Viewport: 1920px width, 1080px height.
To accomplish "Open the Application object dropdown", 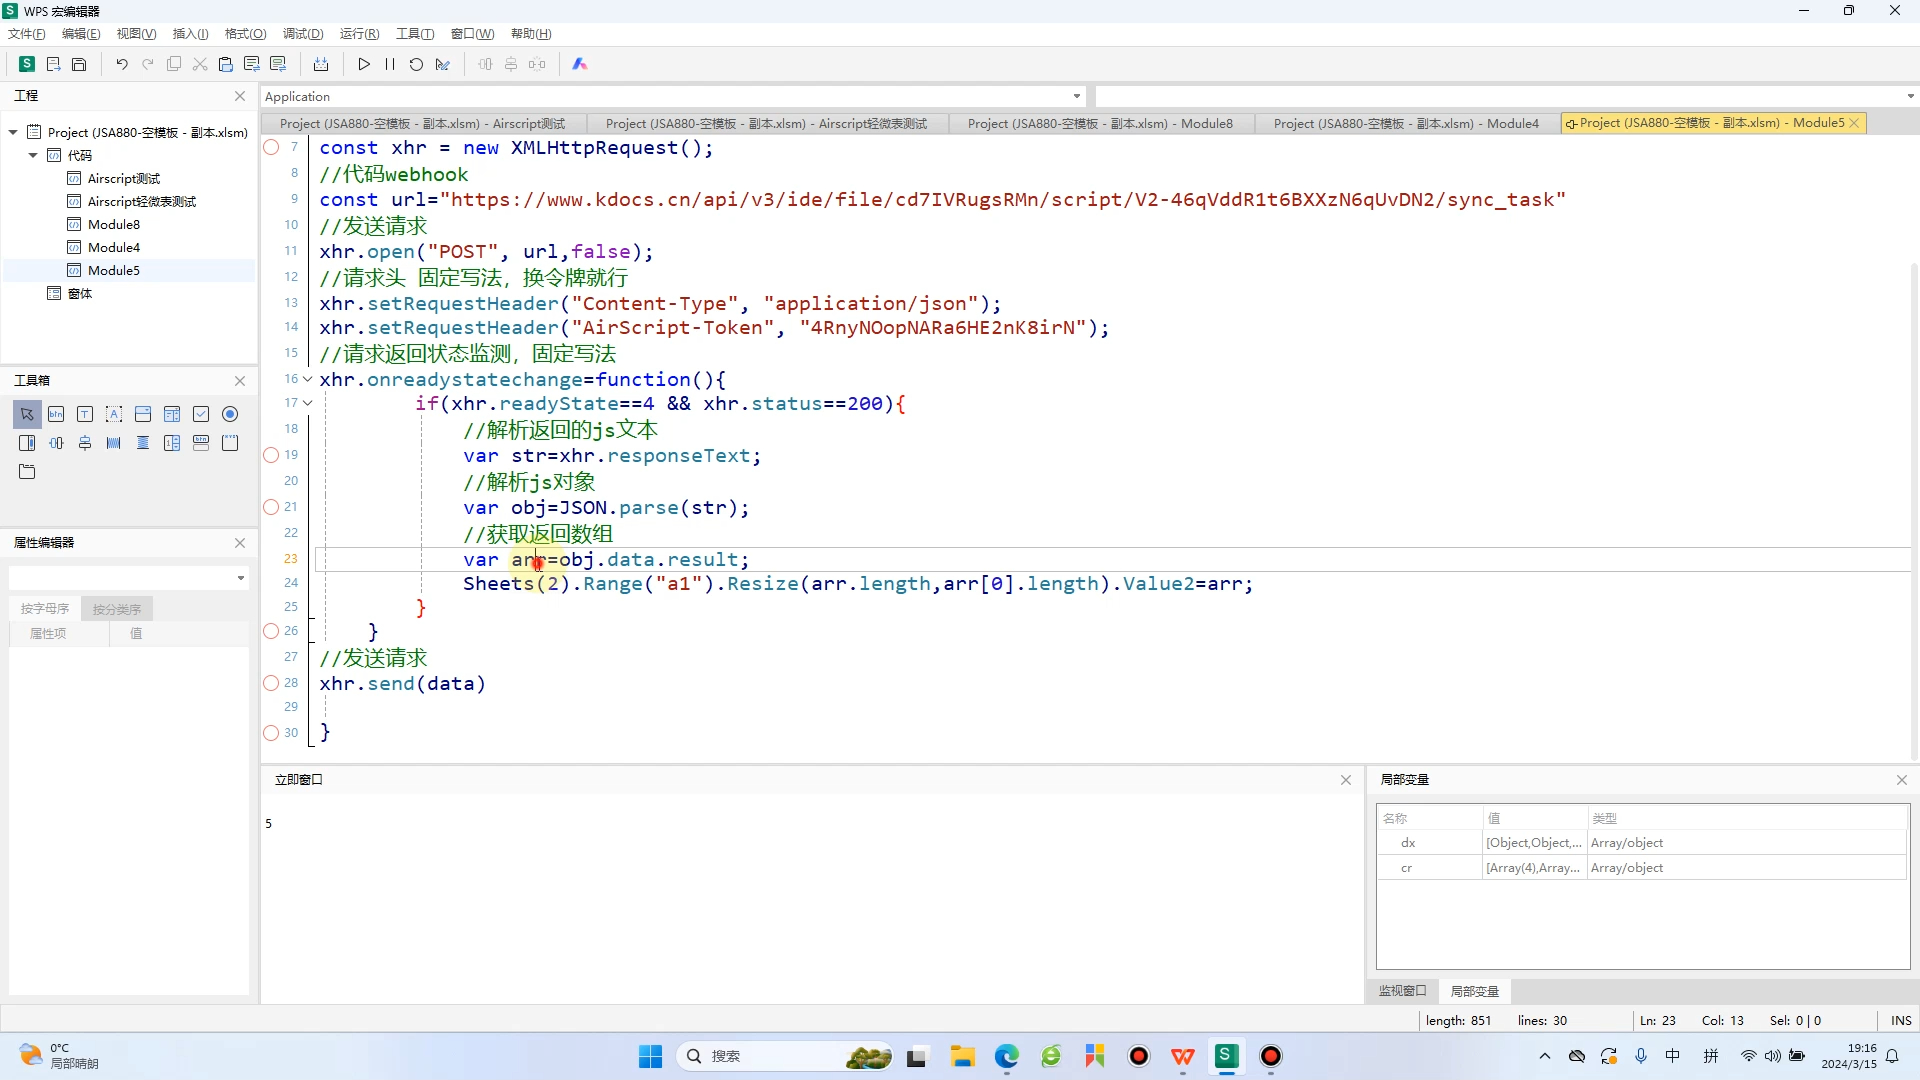I will (x=1077, y=97).
